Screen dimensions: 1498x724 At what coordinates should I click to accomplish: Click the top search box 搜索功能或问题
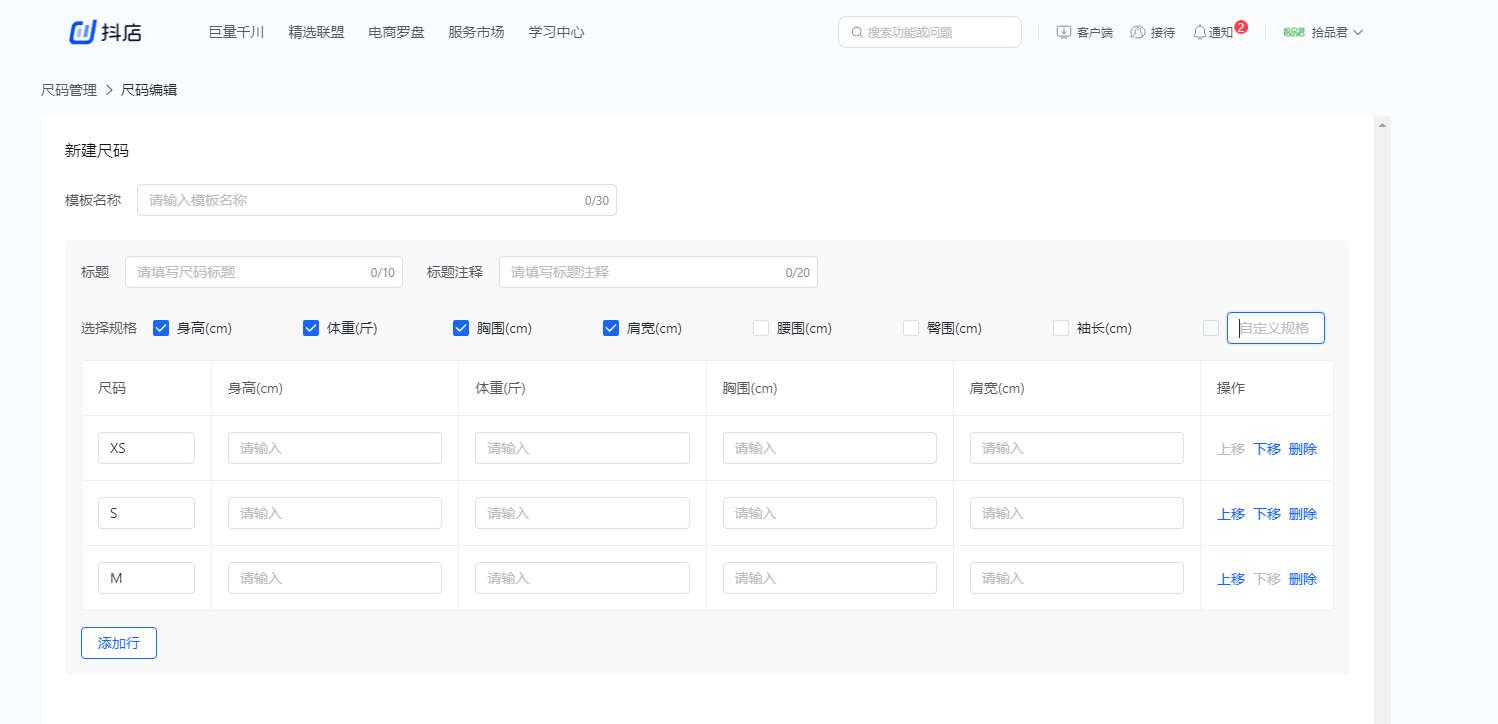click(x=930, y=32)
